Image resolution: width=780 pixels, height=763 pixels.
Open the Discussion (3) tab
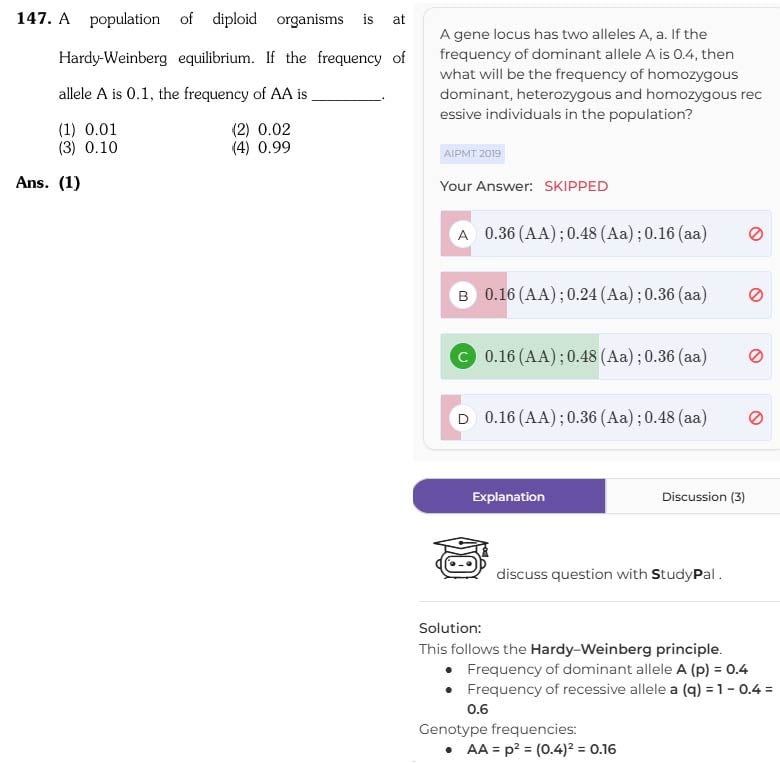click(x=702, y=496)
